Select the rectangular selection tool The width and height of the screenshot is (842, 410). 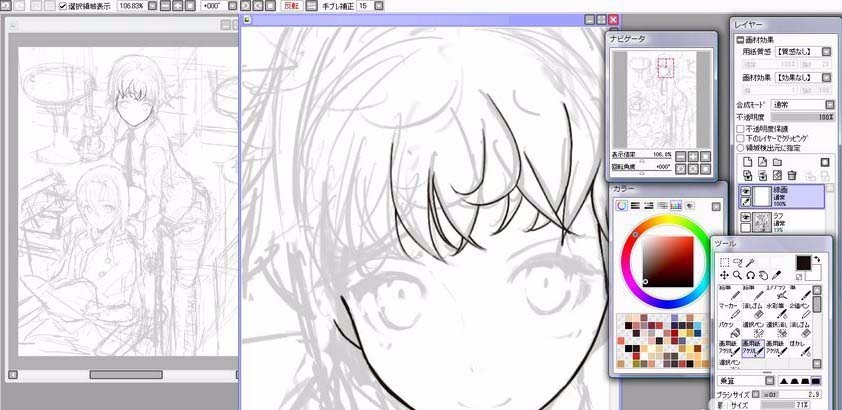coord(724,261)
